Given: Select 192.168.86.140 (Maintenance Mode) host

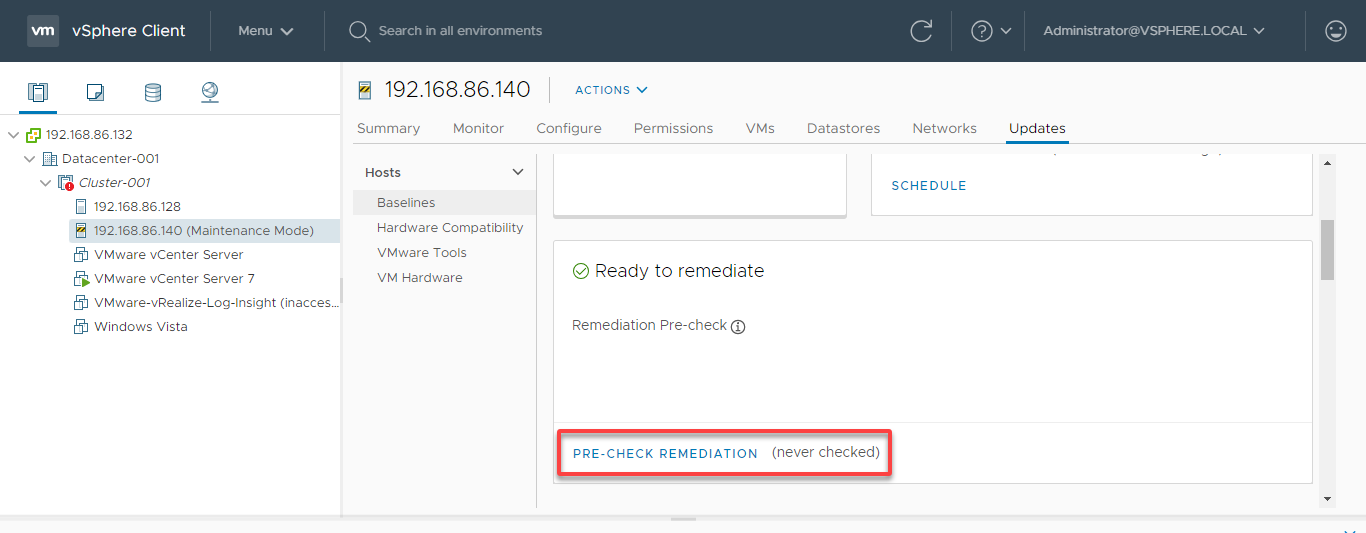Looking at the screenshot, I should 204,231.
